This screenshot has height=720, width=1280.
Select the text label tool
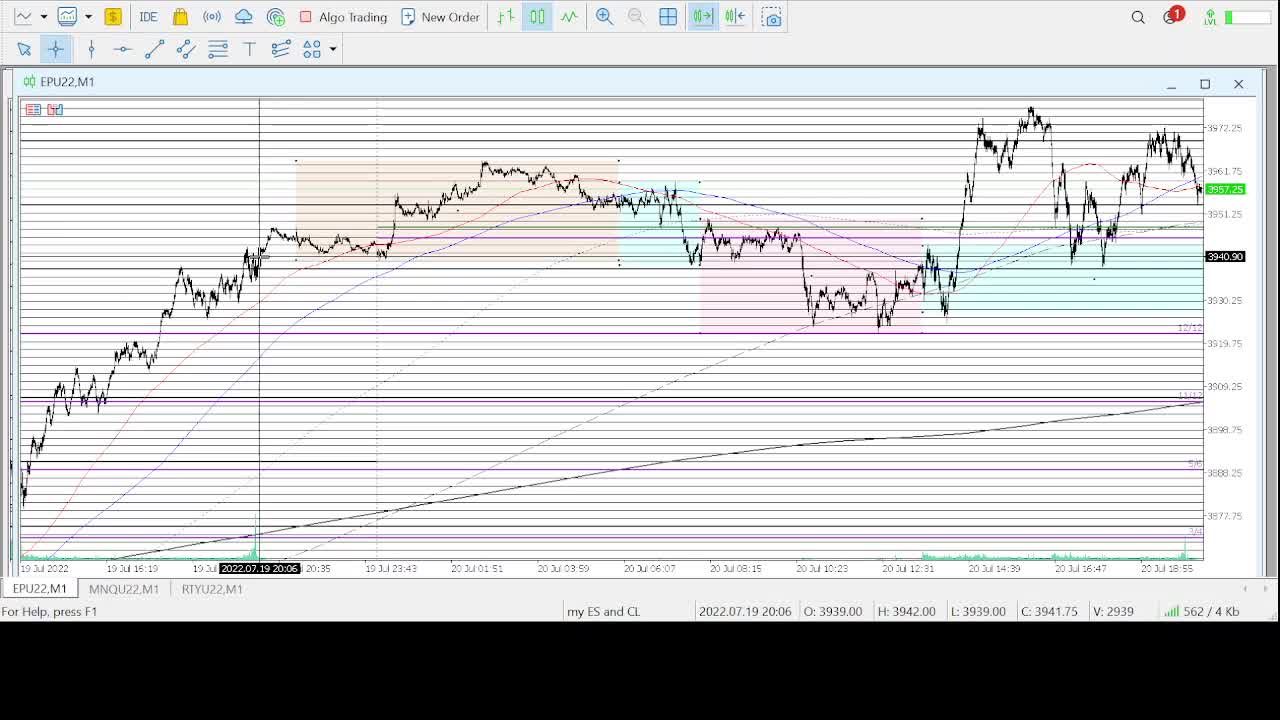[x=250, y=49]
